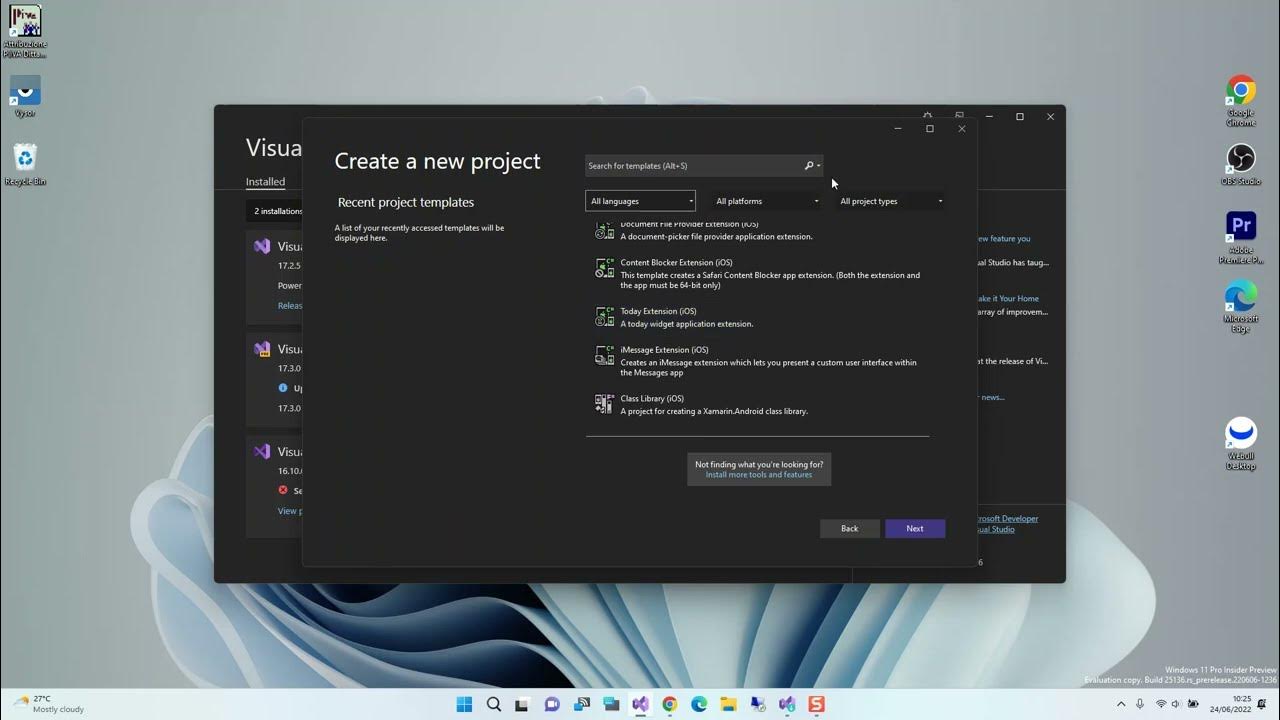Select the iMessage Extension (iOS) template icon

605,356
